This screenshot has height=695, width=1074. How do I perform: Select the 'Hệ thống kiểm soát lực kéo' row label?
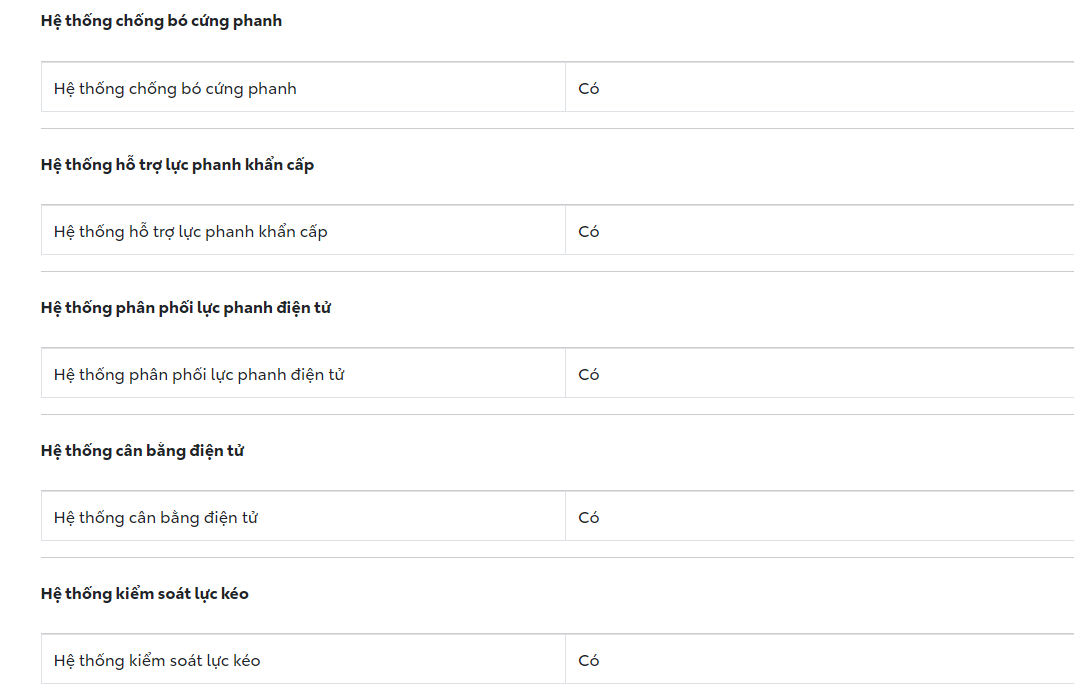[x=157, y=661]
